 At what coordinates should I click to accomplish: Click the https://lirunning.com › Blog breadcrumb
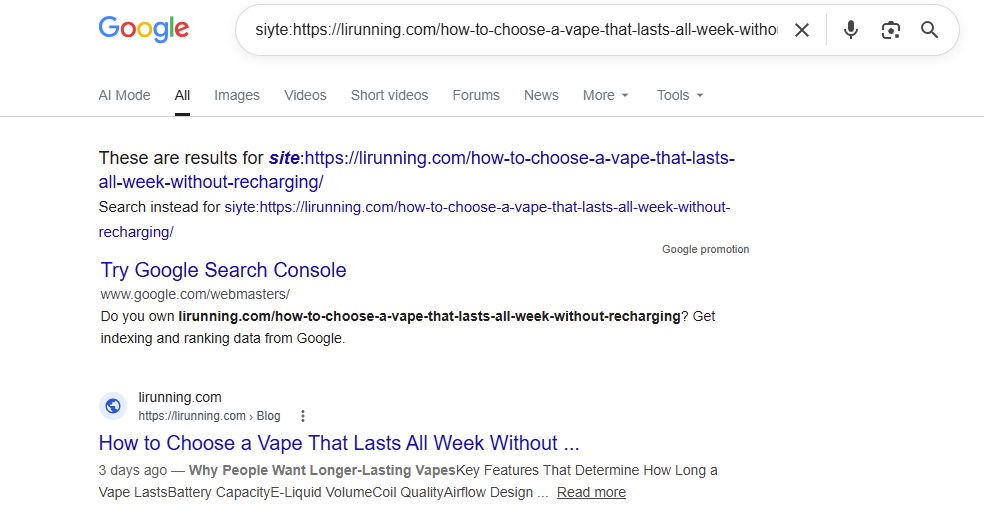(x=210, y=416)
